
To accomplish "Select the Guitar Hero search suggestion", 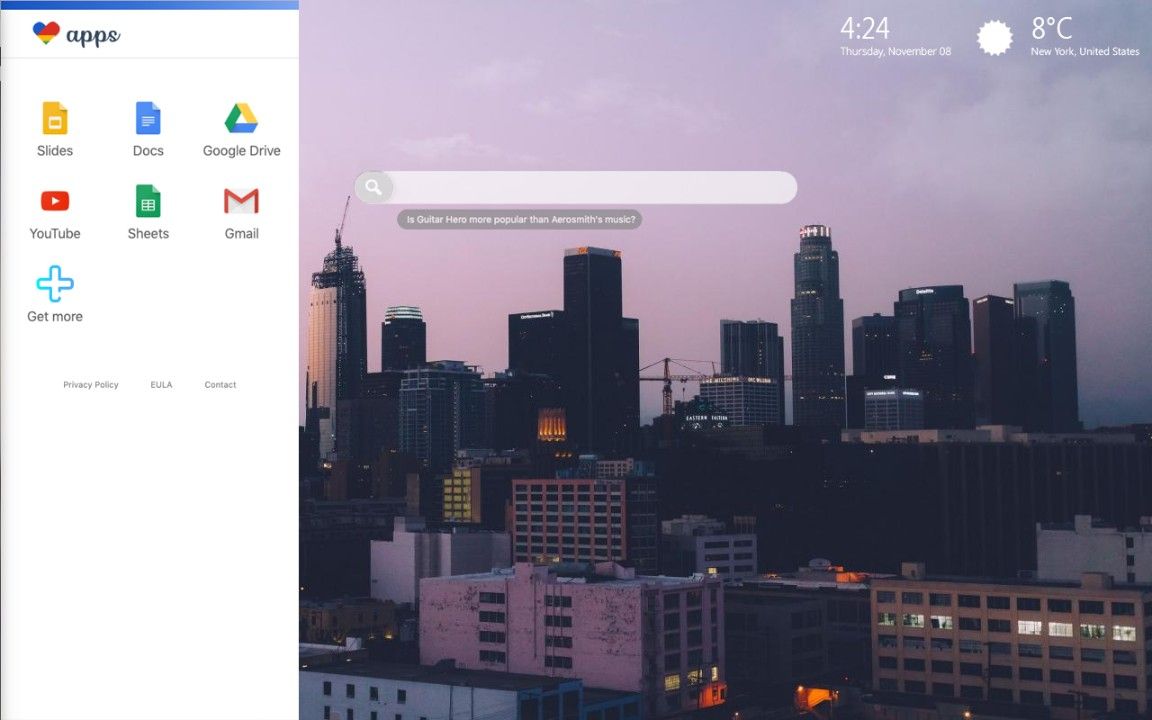I will (x=520, y=219).
